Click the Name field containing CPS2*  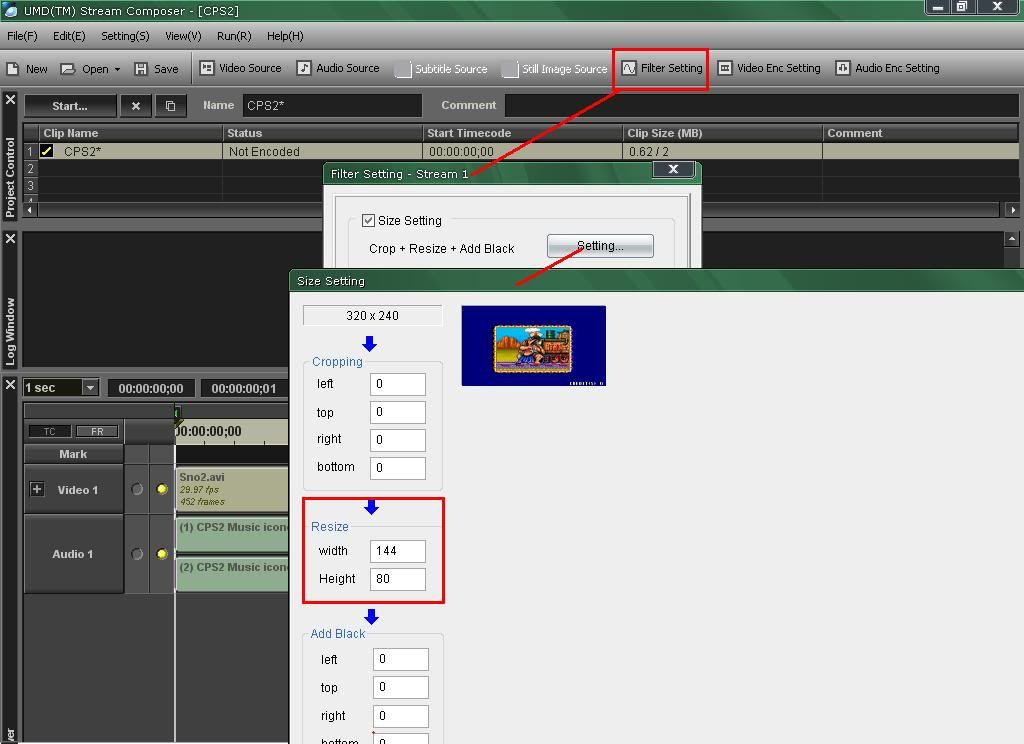332,105
